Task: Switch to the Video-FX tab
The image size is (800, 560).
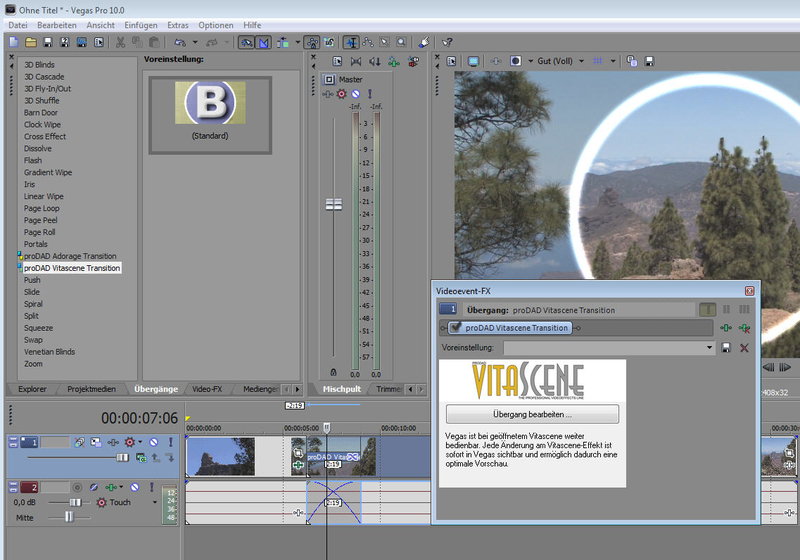Action: click(x=207, y=389)
